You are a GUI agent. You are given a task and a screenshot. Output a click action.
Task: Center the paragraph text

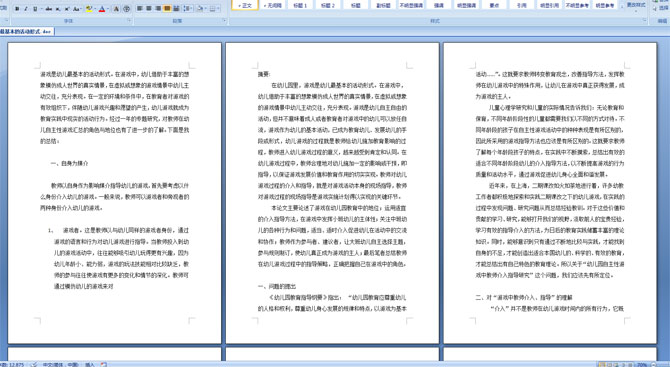point(149,8)
